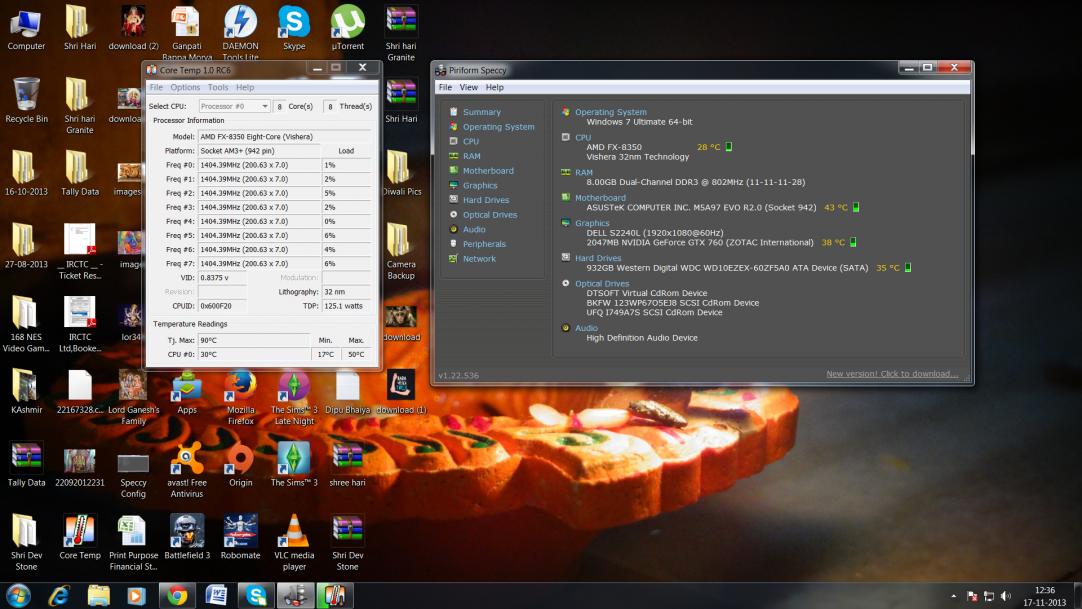Open the Tools menu in Core Temp
The image size is (1082, 609).
[x=218, y=88]
